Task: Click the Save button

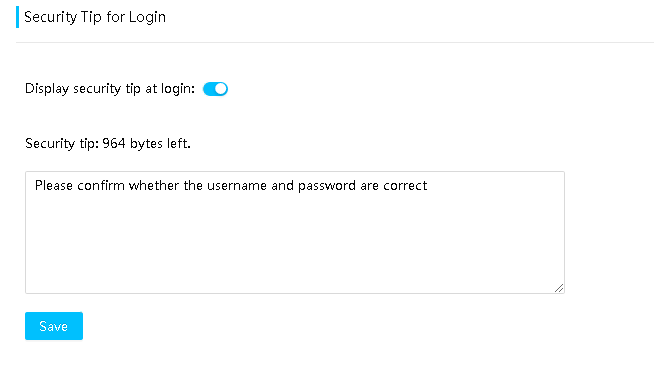Action: (x=54, y=326)
